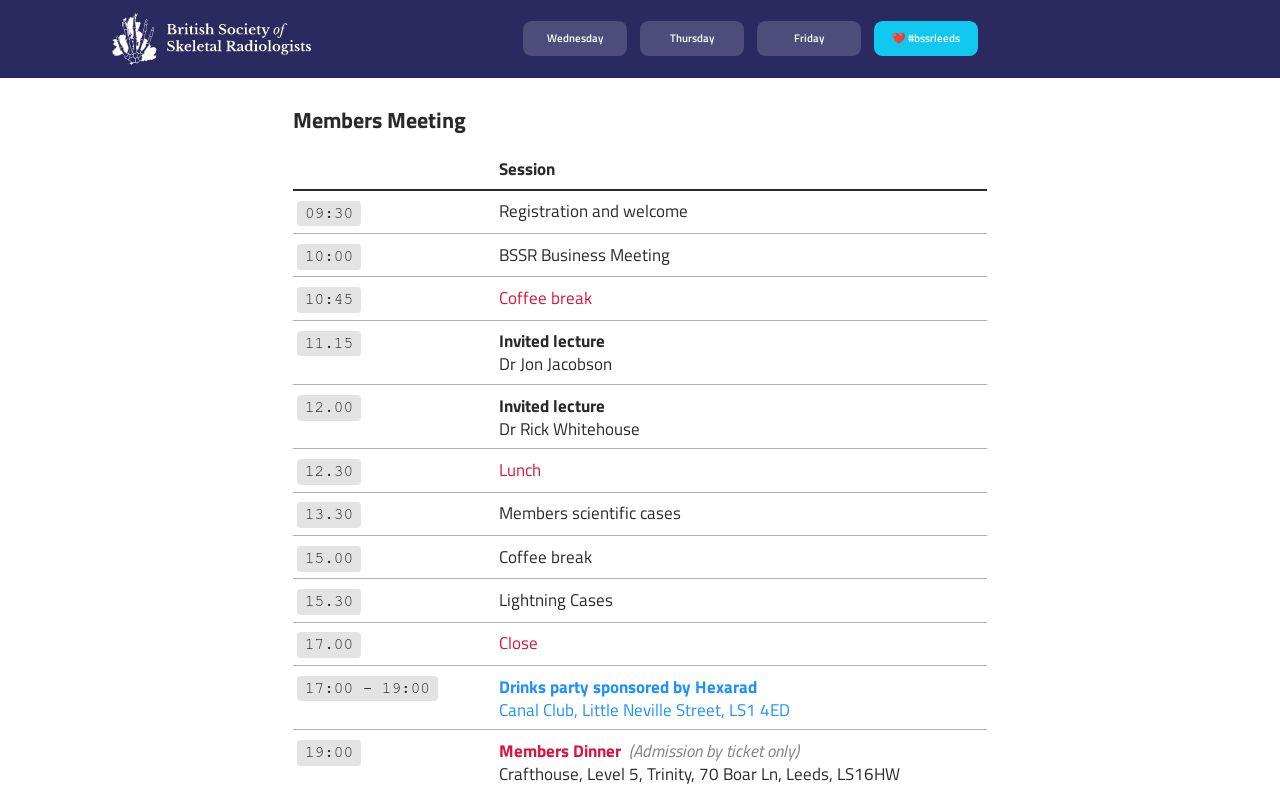Open the Canal Club address link

coord(644,710)
